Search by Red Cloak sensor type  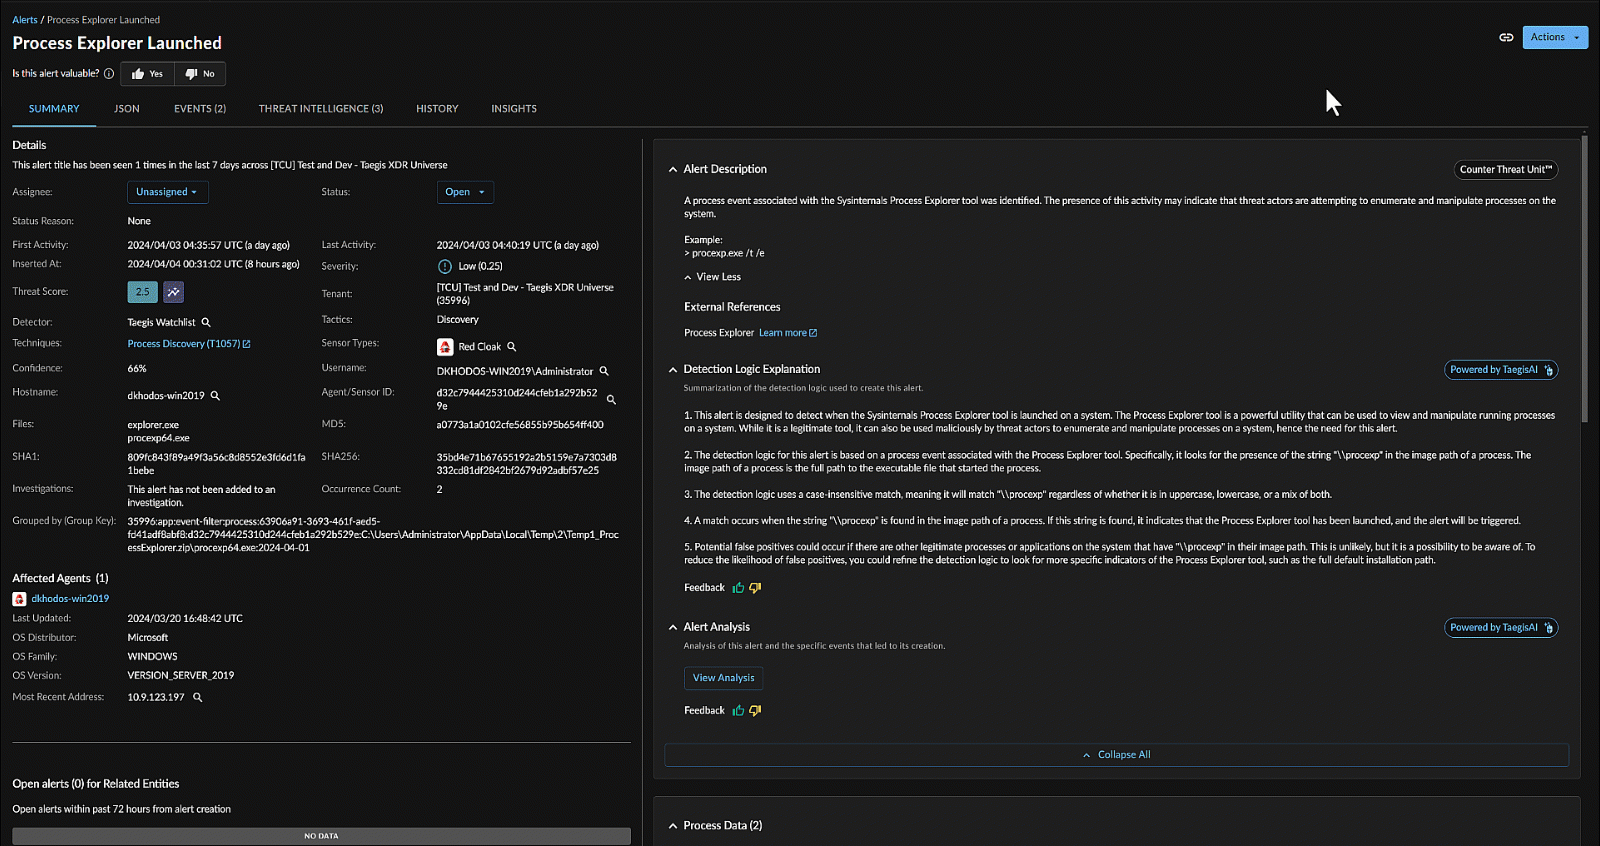coord(511,347)
